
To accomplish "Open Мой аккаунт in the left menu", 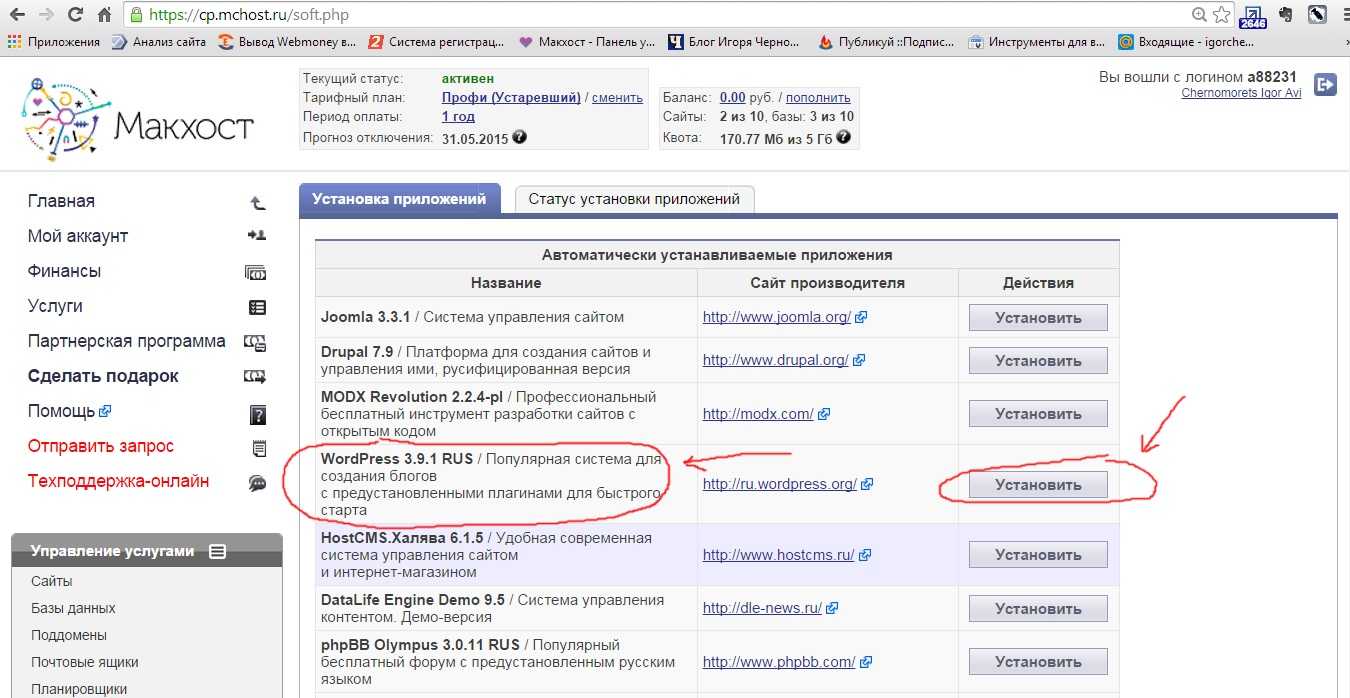I will (x=78, y=236).
